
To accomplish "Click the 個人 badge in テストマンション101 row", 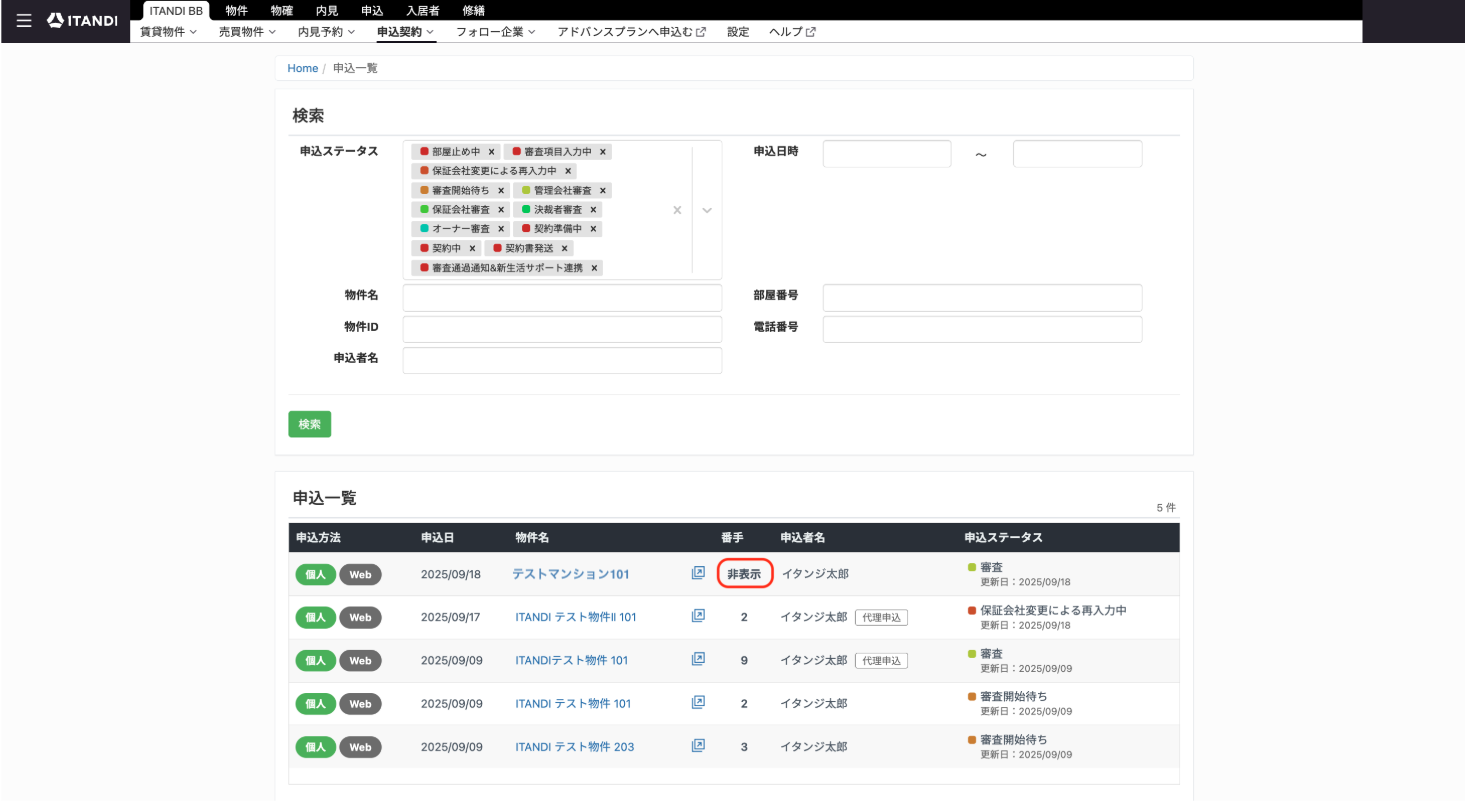I will [x=315, y=574].
